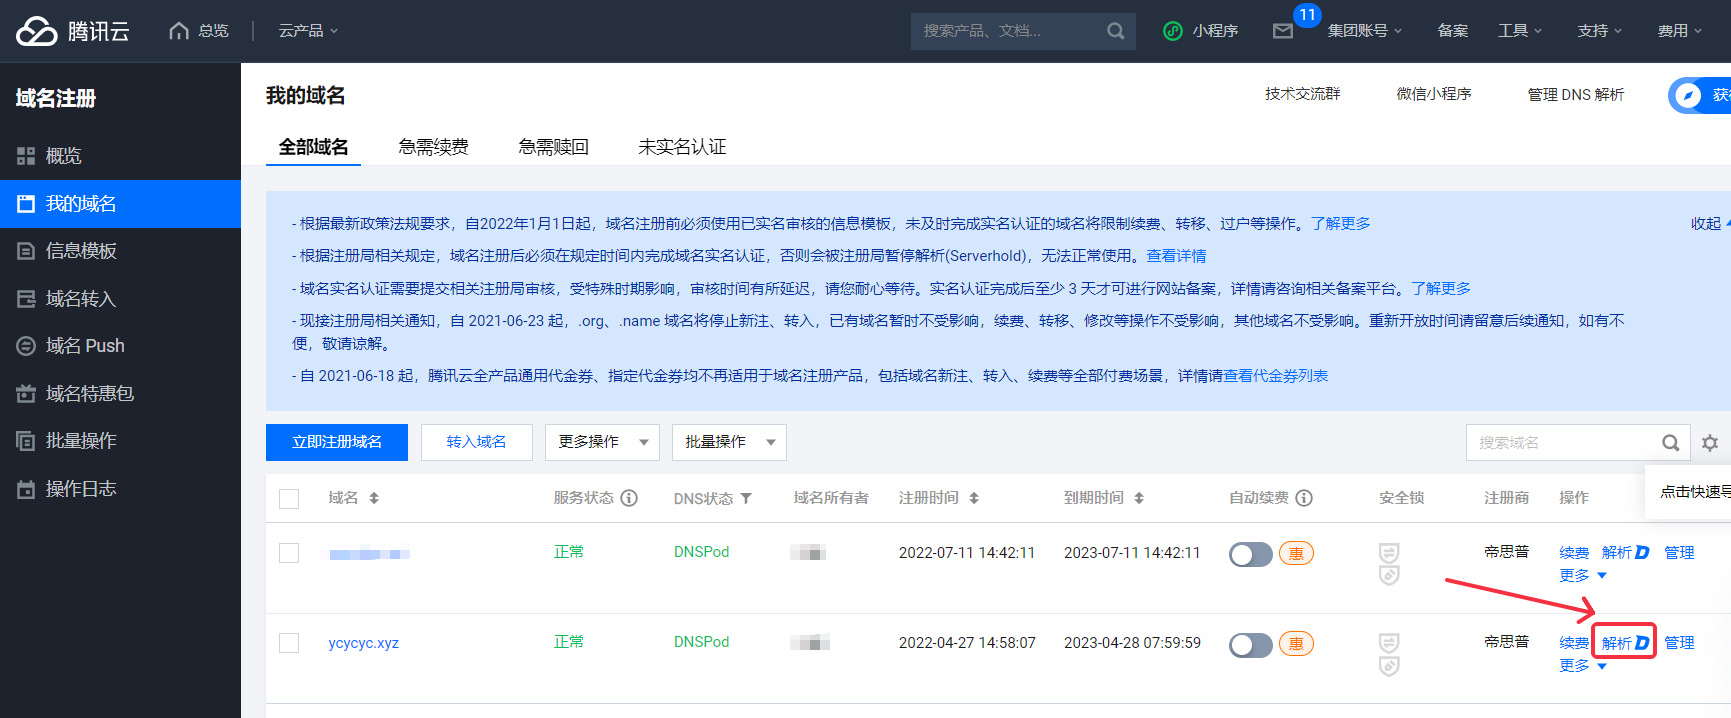Switch to the 全部域名 tab
Viewport: 1731px width, 718px height.
(313, 147)
